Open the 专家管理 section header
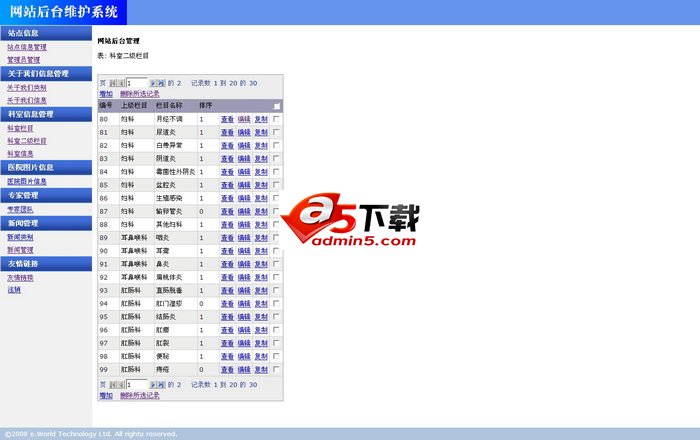700x440 pixels. (46, 195)
